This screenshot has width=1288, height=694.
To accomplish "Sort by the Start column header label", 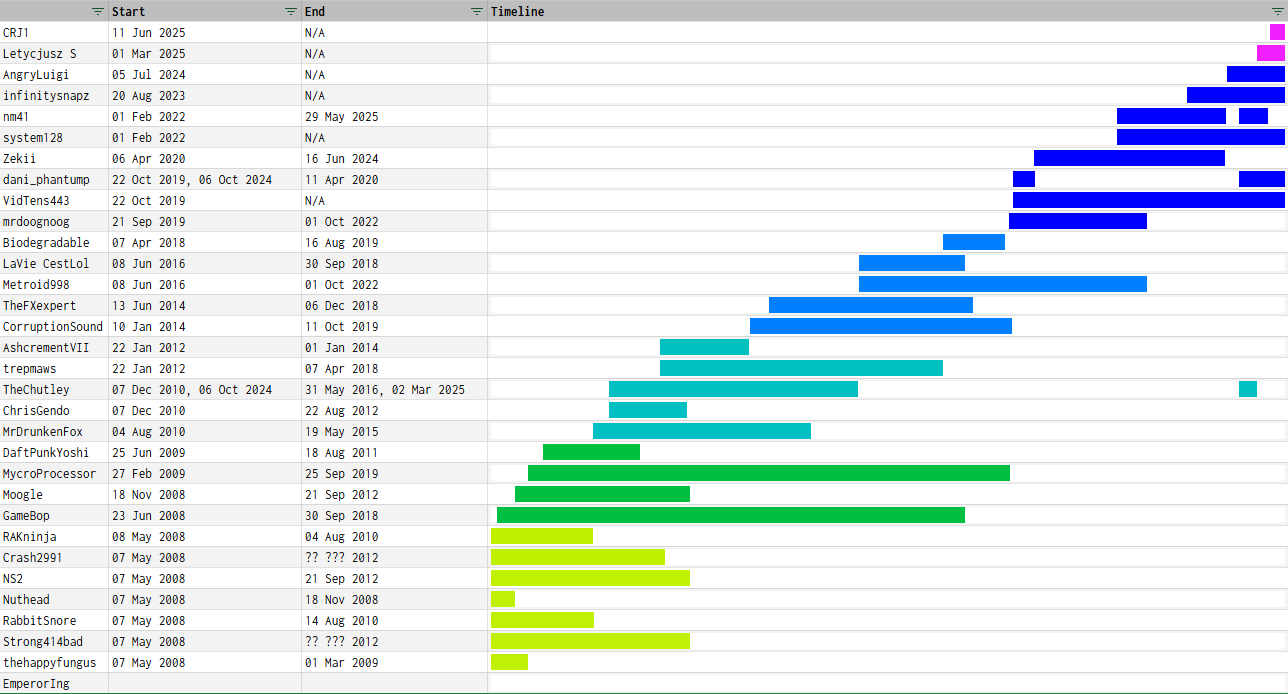I will (x=128, y=12).
